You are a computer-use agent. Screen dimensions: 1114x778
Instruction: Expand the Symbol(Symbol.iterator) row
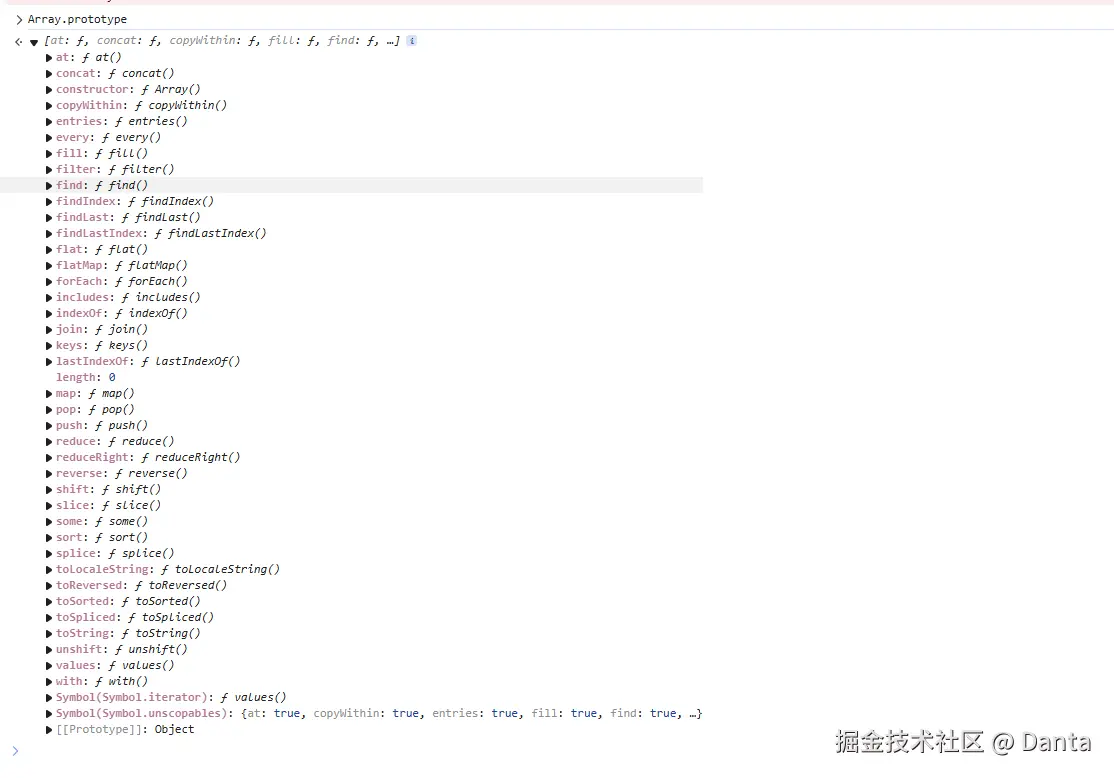[x=49, y=698]
